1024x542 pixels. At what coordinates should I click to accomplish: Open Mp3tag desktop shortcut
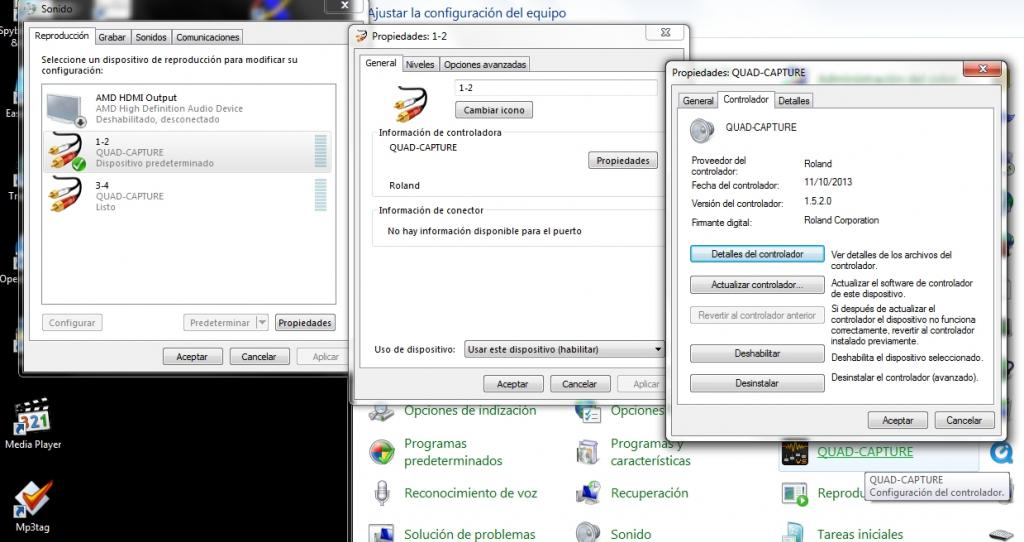tap(33, 500)
